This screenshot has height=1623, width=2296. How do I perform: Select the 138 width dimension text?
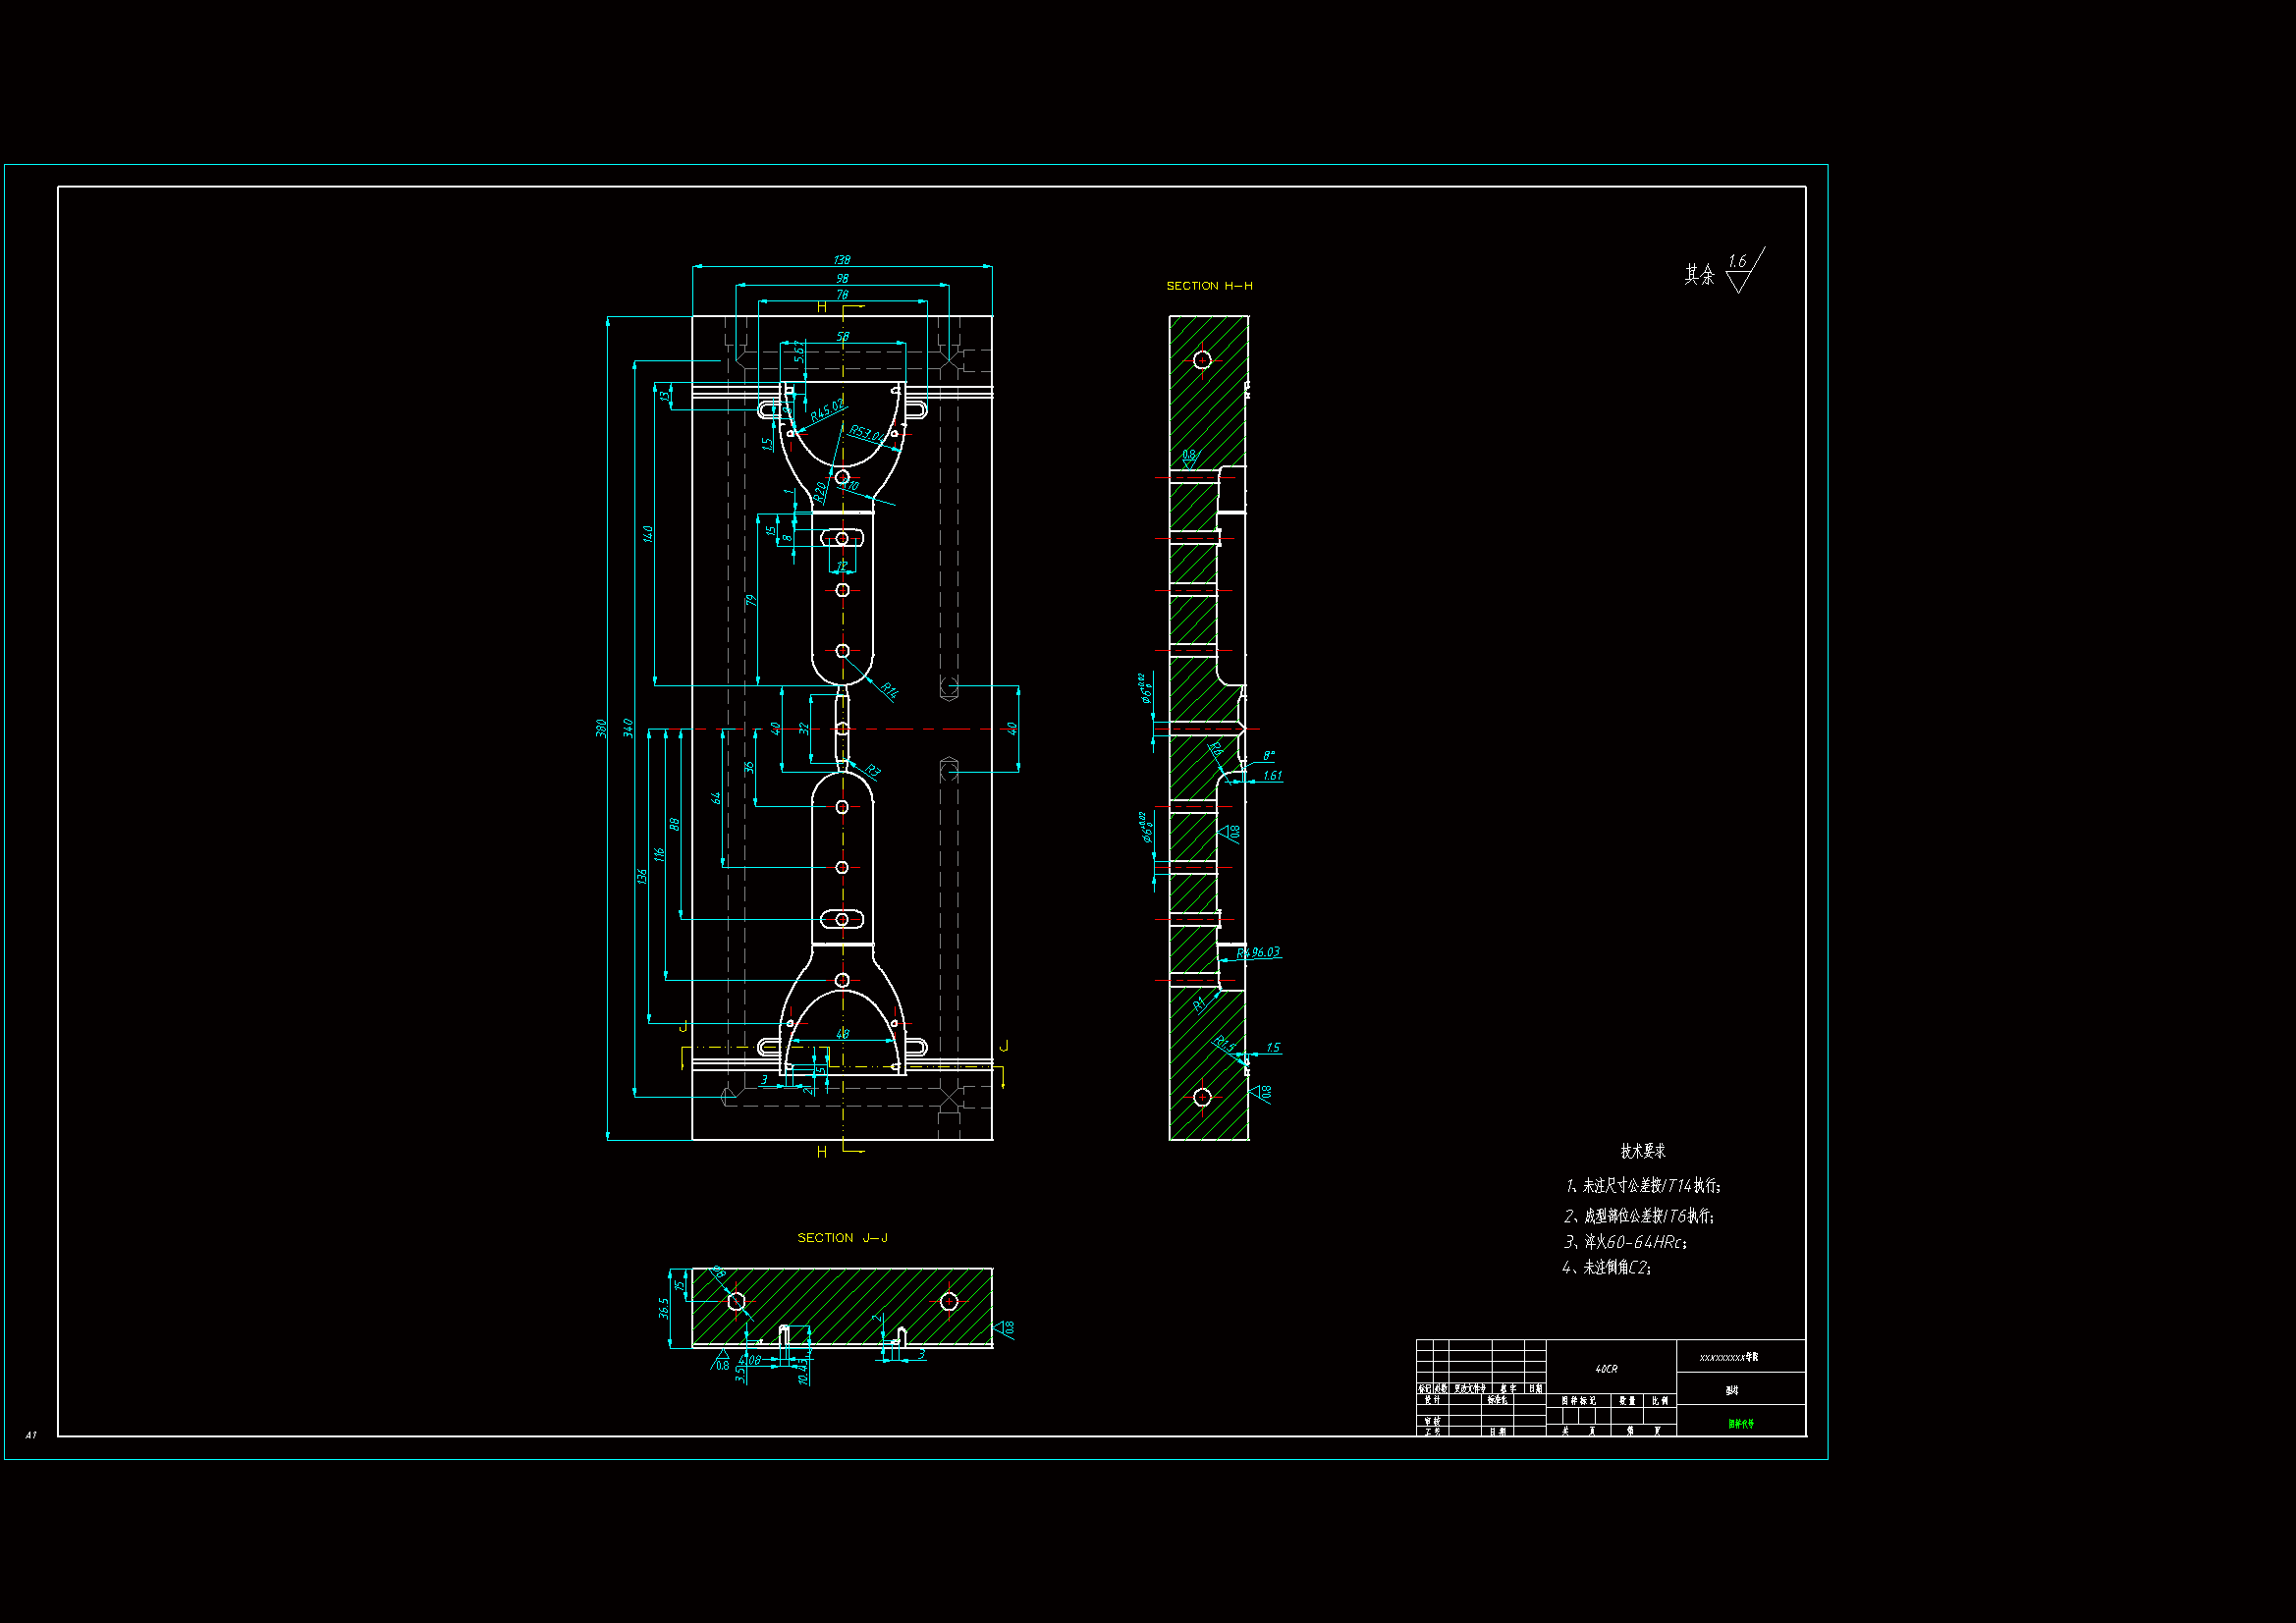842,260
